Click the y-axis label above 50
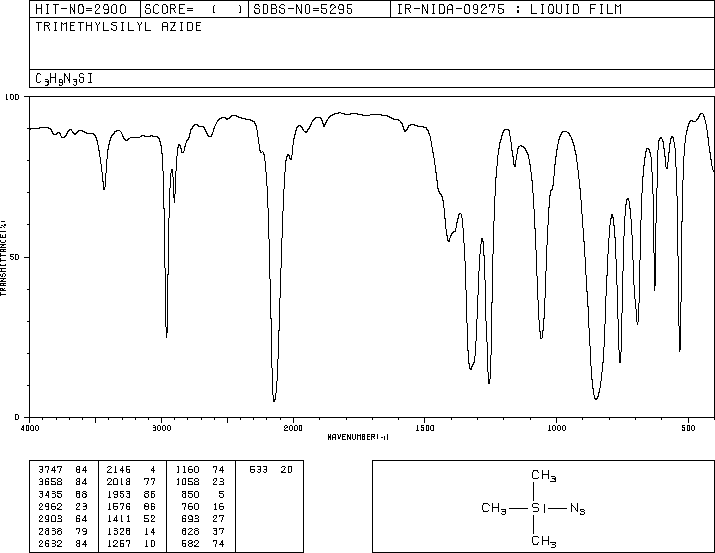 12,97
